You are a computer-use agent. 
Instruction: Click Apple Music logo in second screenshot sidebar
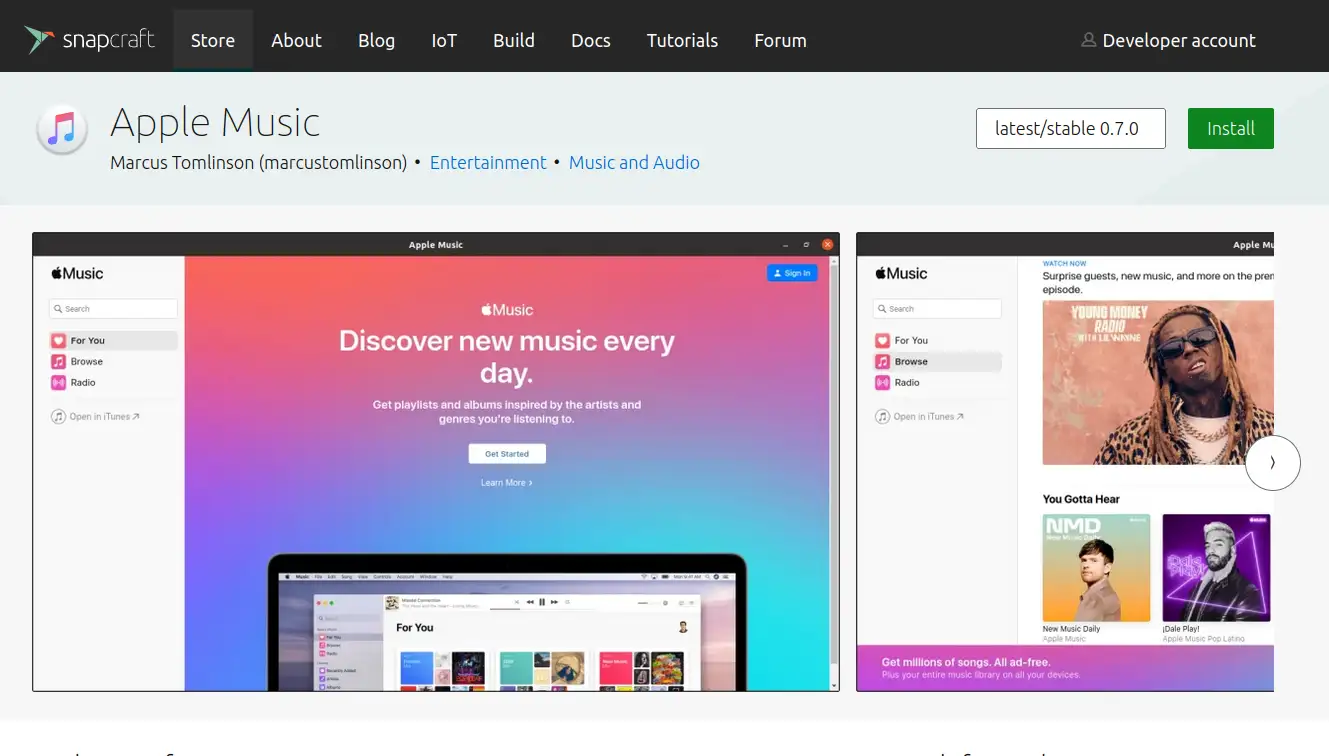901,273
